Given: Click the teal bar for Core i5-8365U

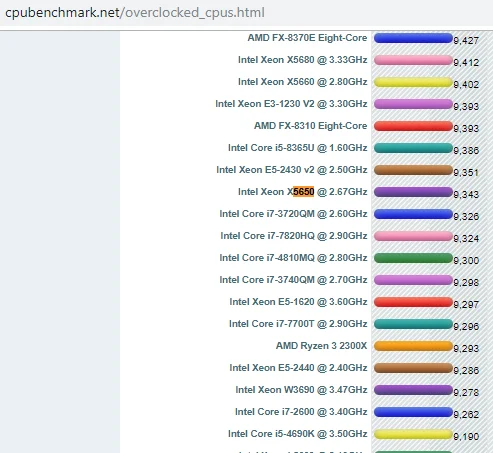Looking at the screenshot, I should pos(413,148).
